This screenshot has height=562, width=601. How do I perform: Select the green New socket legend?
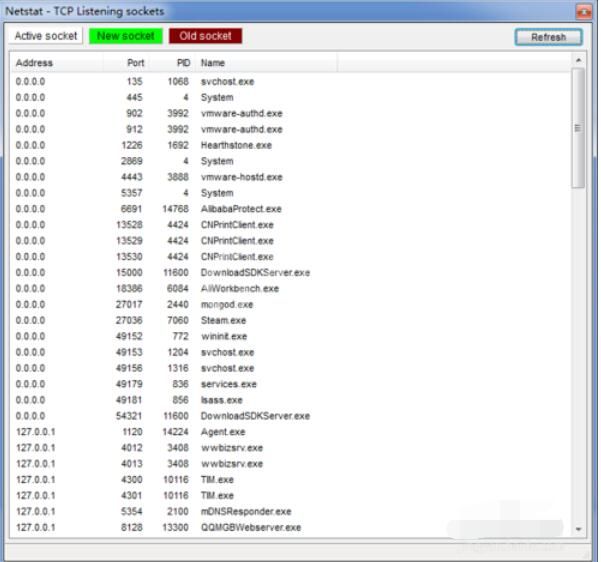(x=126, y=36)
